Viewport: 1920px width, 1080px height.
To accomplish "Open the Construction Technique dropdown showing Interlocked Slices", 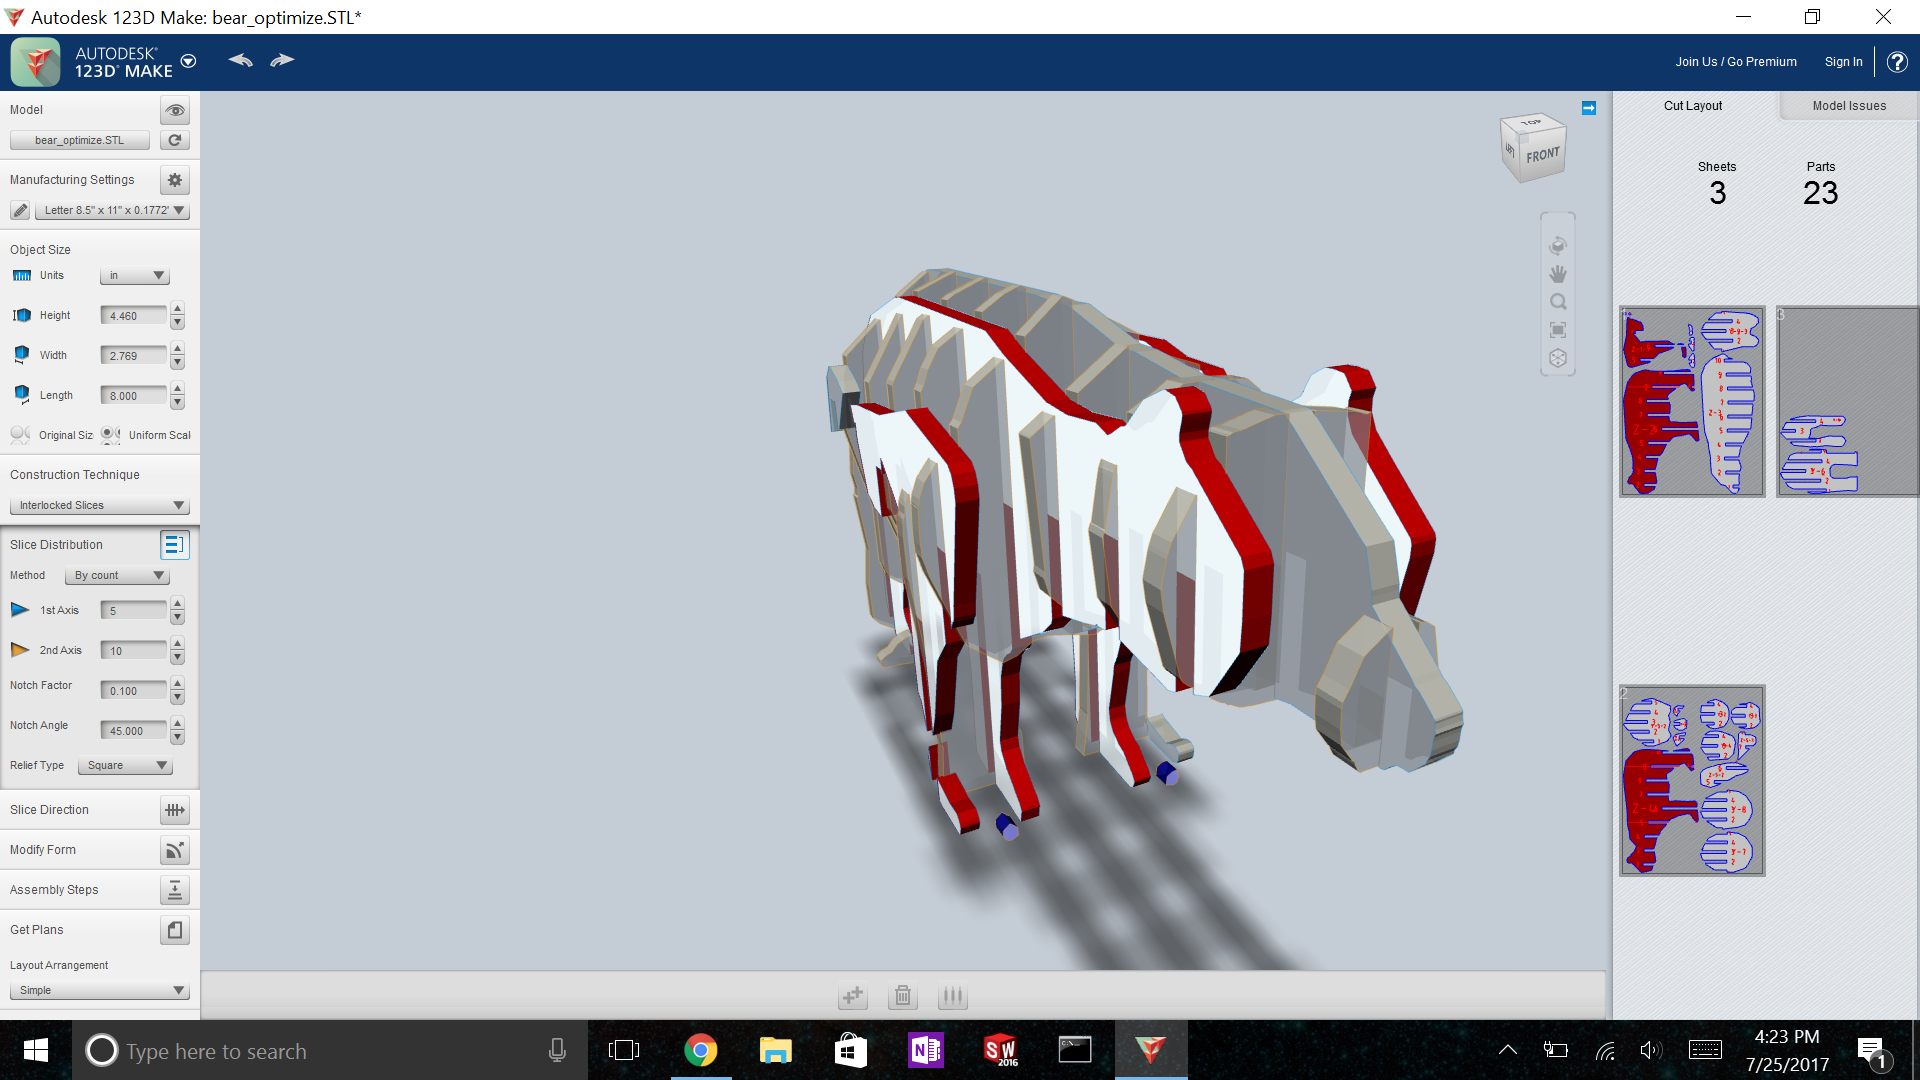I will coord(98,505).
